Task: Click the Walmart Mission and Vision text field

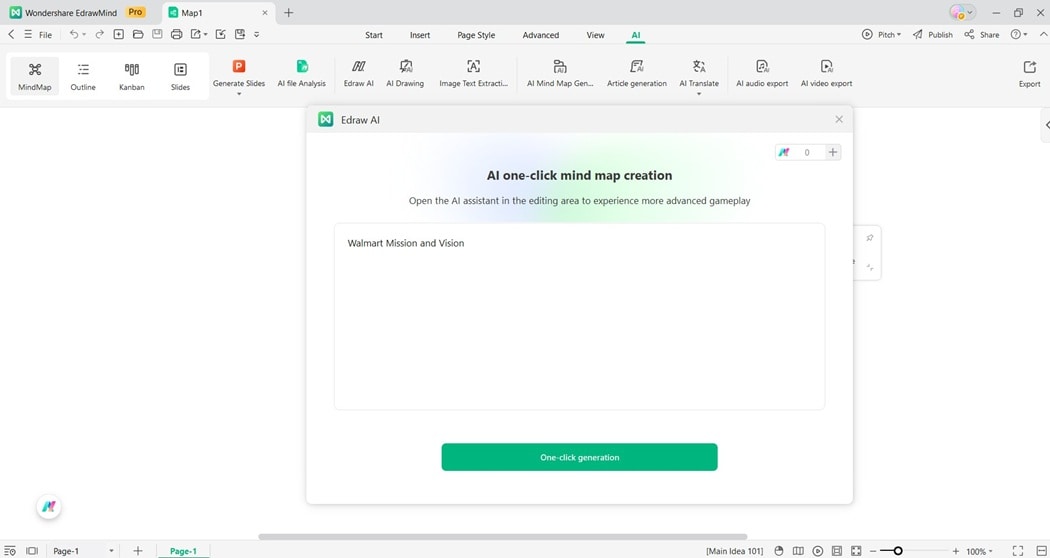Action: click(579, 316)
